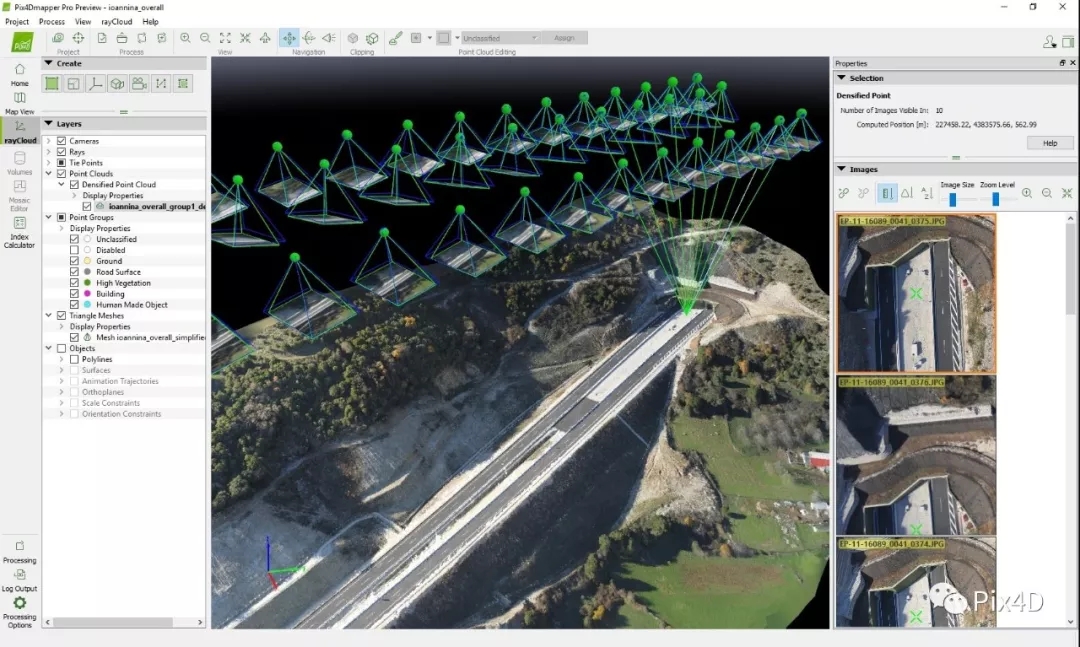Expand the Tie Points tree node
Image resolution: width=1080 pixels, height=647 pixels.
pos(49,163)
